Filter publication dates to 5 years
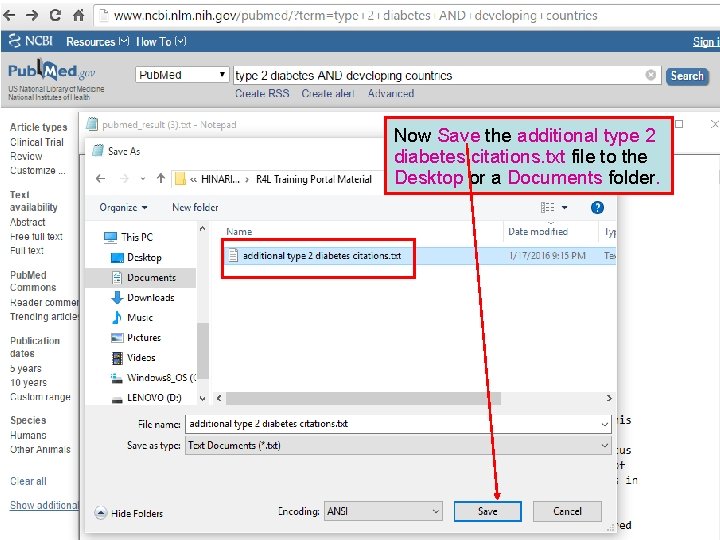 tap(26, 368)
